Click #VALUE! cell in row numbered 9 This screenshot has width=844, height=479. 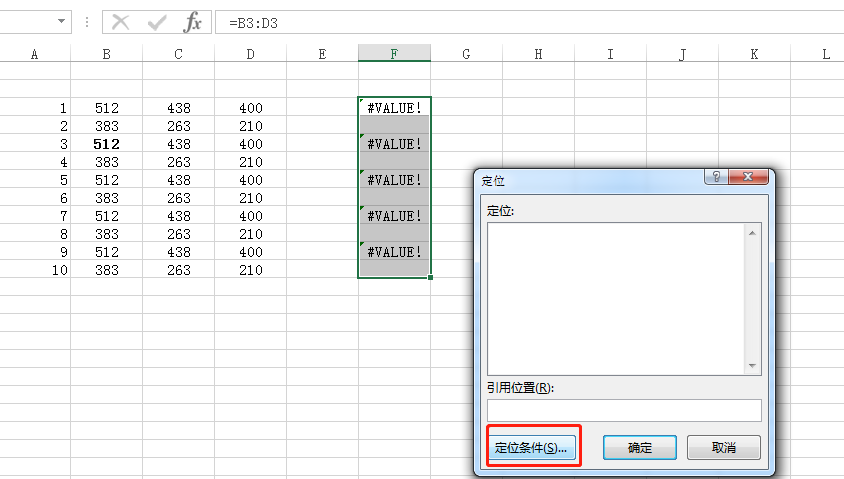(x=395, y=251)
